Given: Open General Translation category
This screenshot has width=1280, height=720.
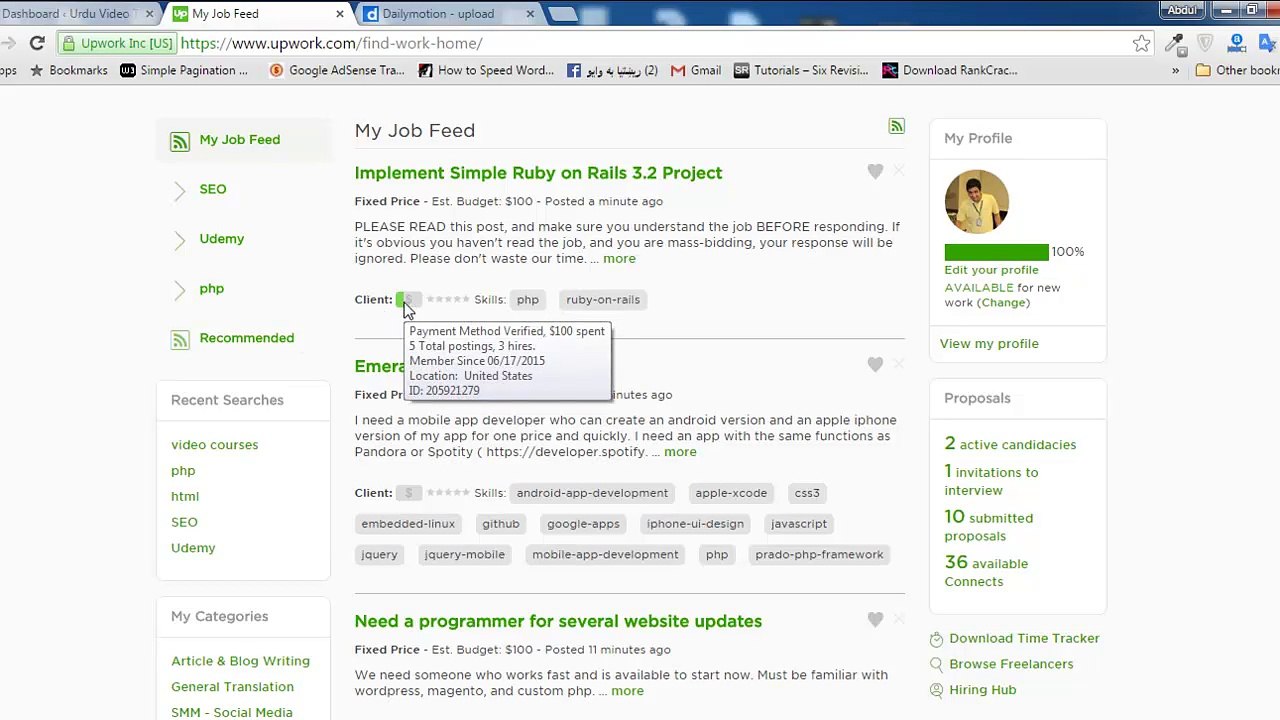Looking at the screenshot, I should tap(232, 686).
